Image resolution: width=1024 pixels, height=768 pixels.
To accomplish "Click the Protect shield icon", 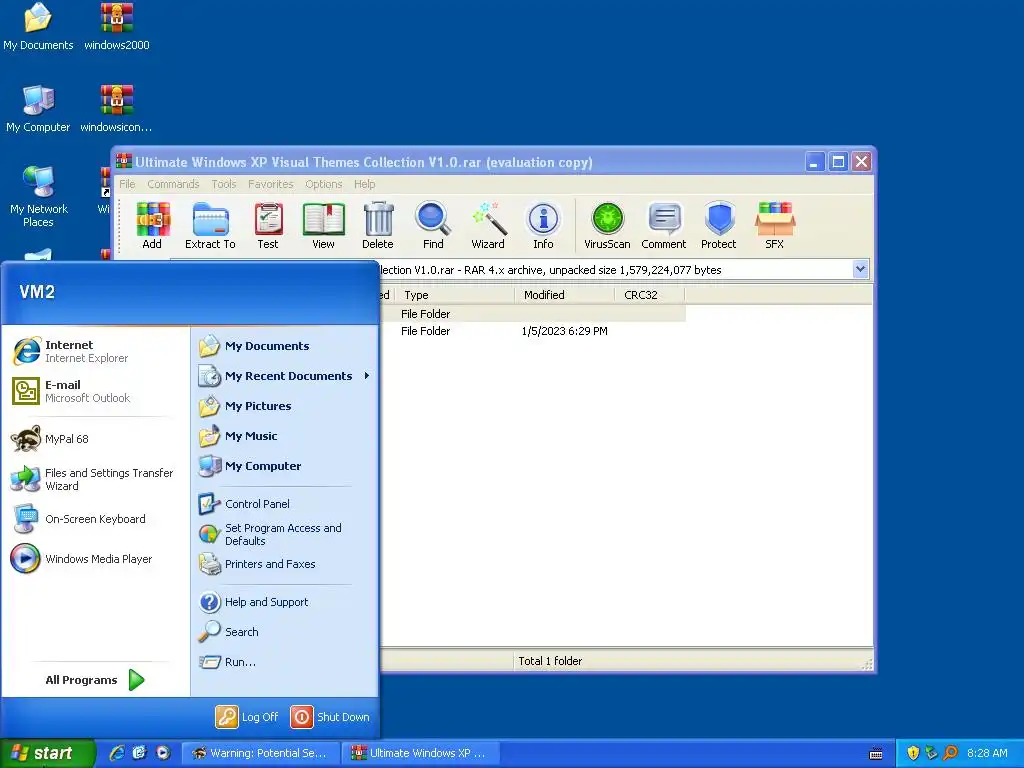I will [719, 225].
